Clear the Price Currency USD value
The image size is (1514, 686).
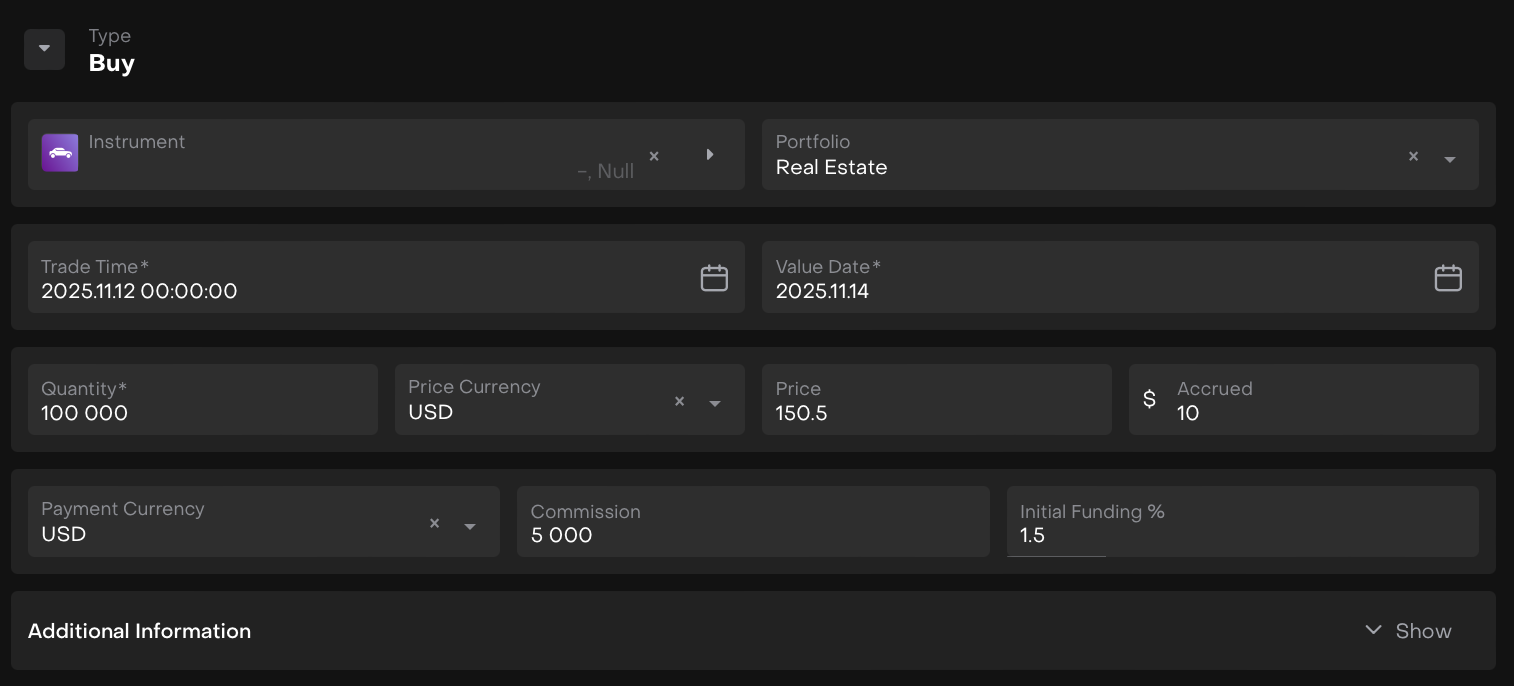coord(679,401)
